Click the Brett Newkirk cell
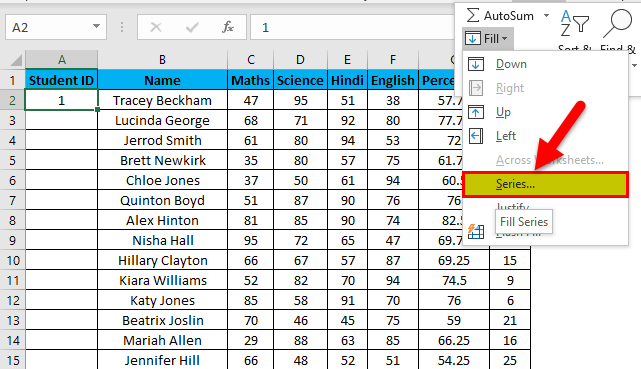 [x=162, y=160]
